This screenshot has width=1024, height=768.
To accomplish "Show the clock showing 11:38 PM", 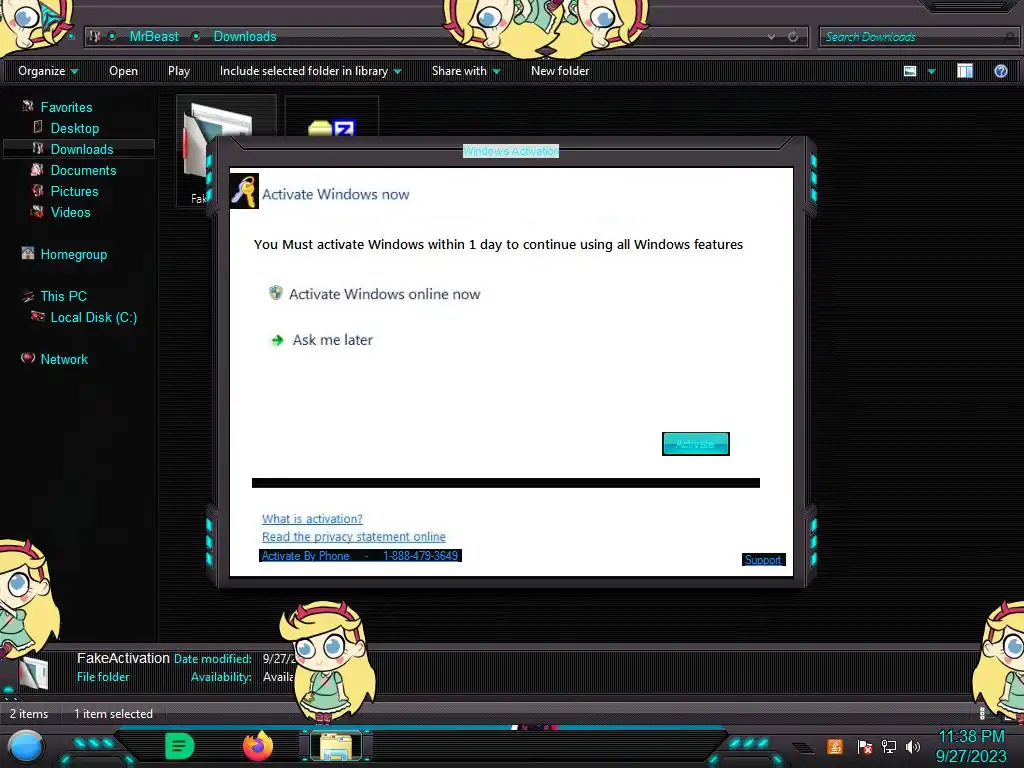I will (971, 737).
